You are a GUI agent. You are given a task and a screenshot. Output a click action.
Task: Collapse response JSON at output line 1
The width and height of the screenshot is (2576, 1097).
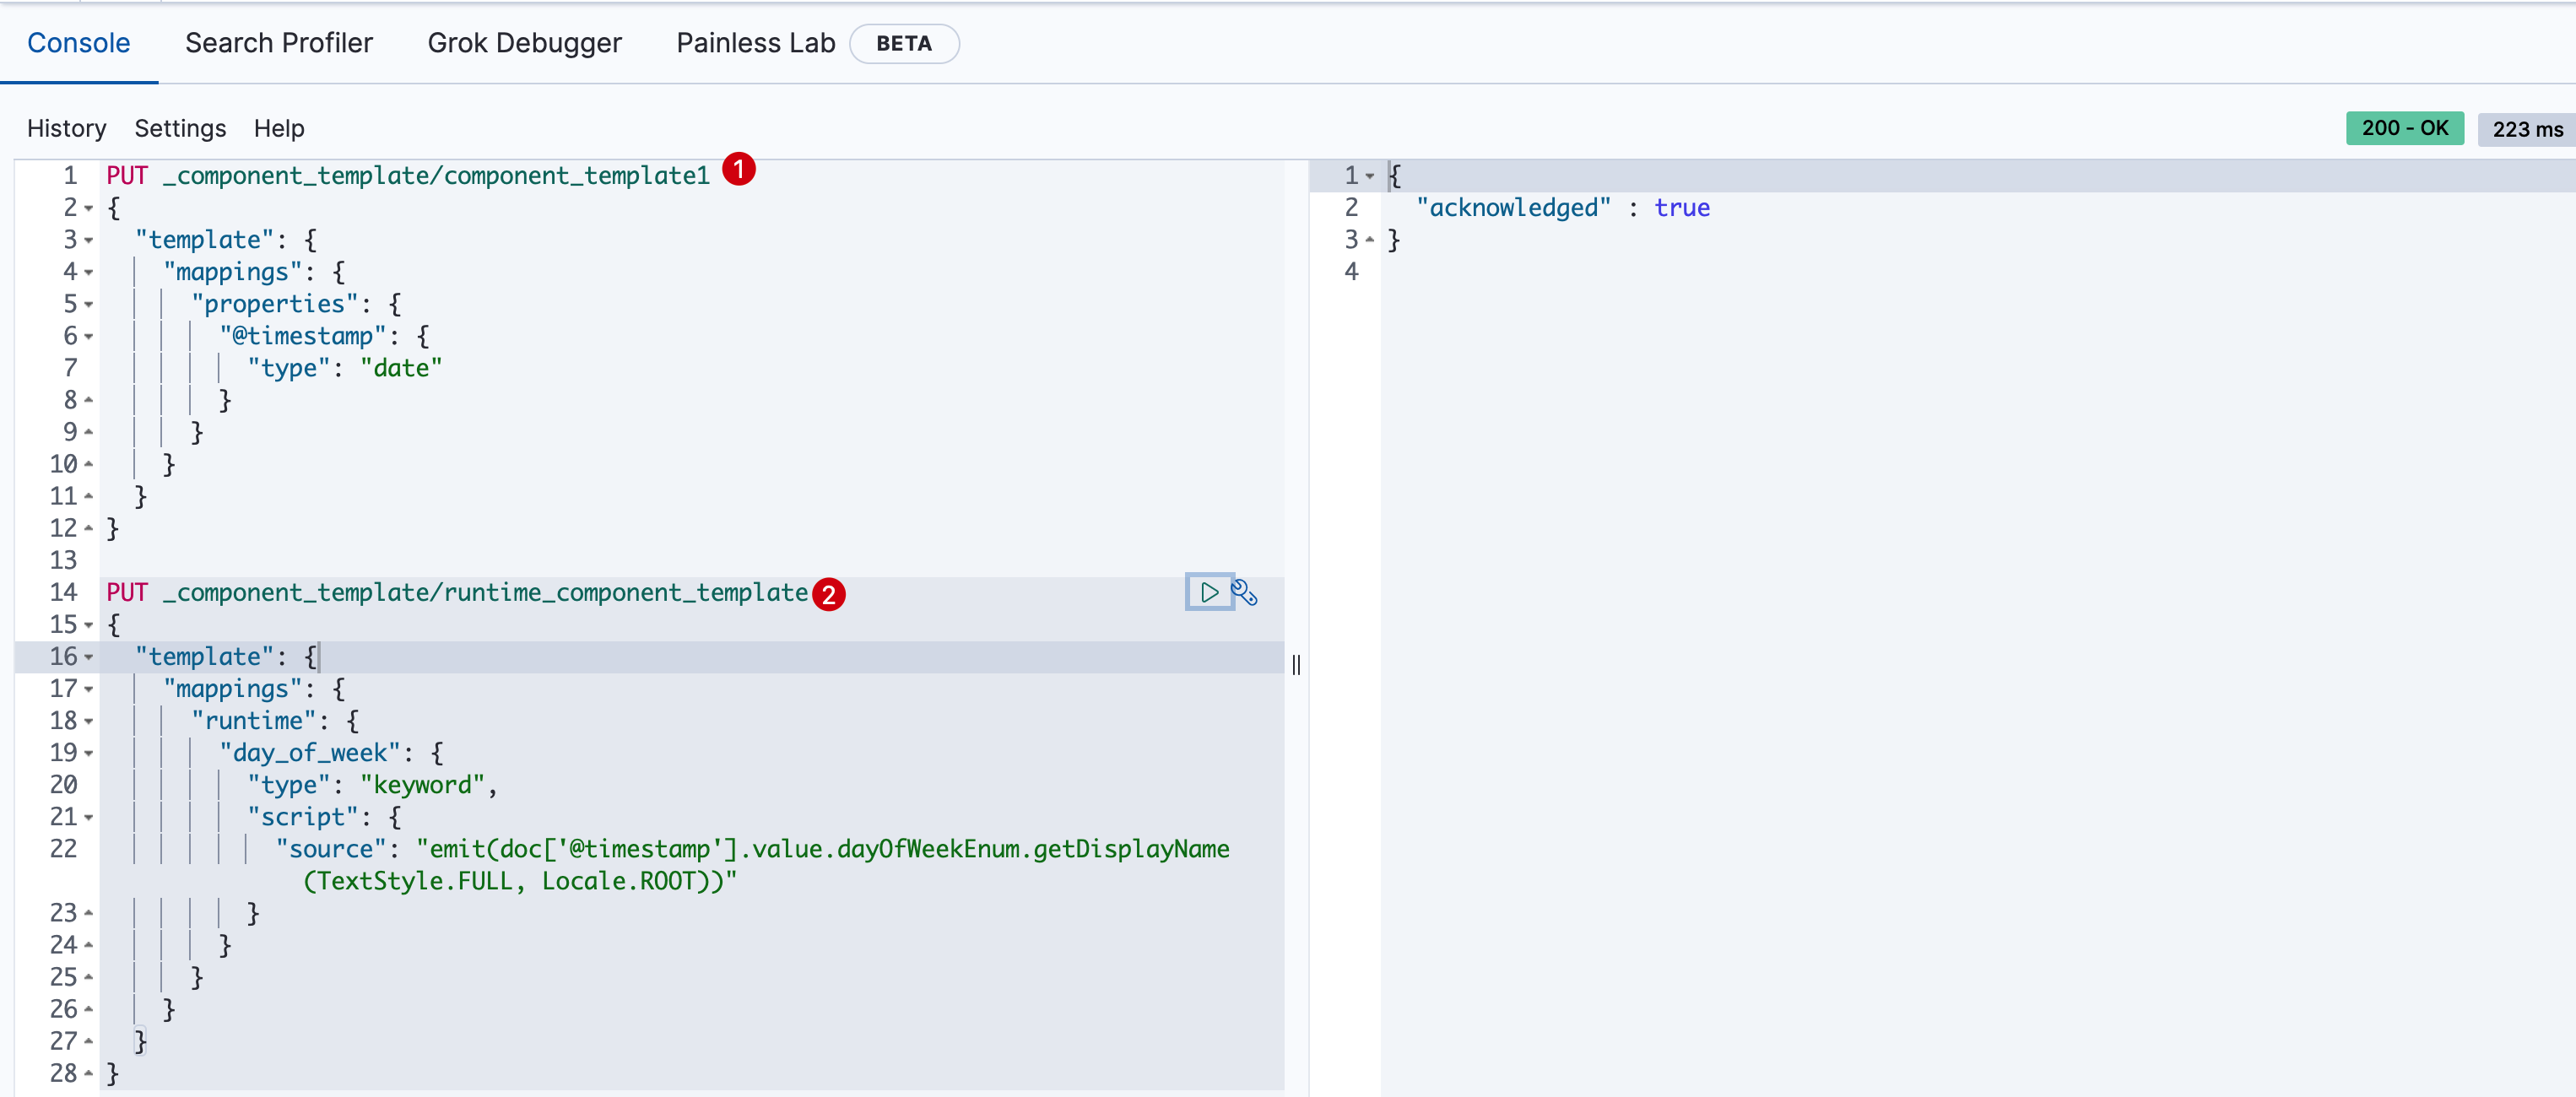[1370, 176]
